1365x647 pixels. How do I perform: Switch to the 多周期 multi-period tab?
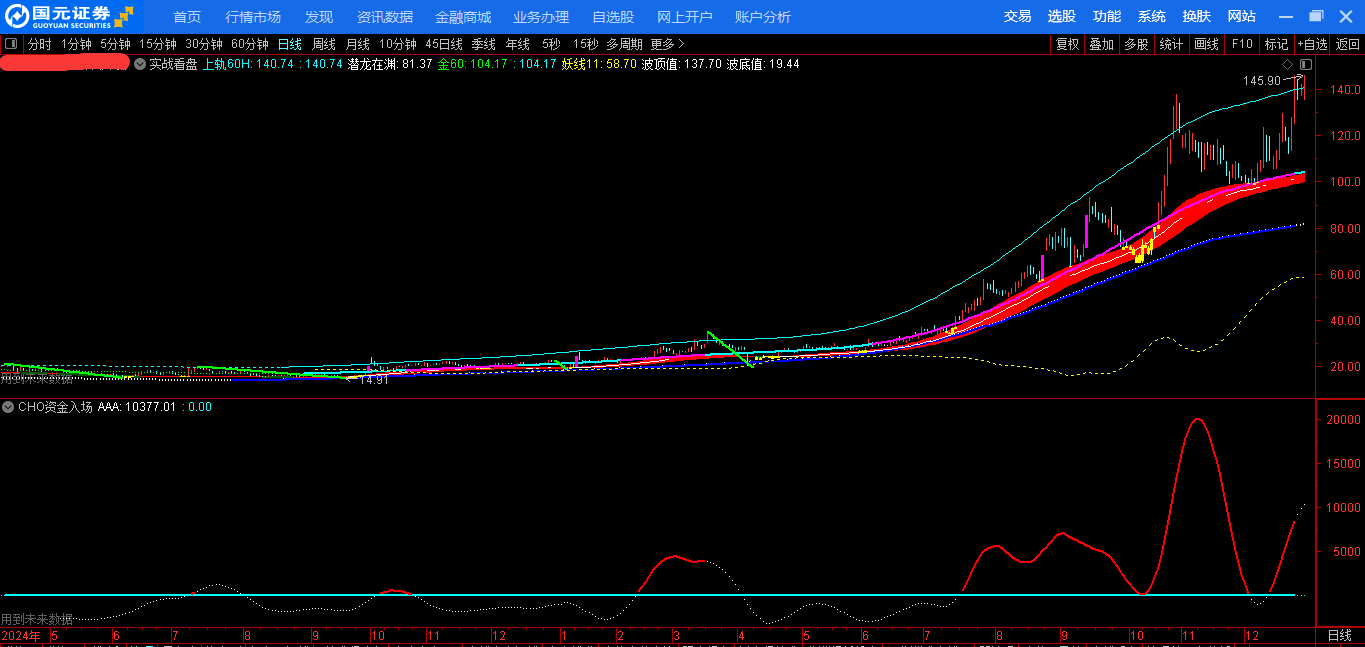(624, 44)
